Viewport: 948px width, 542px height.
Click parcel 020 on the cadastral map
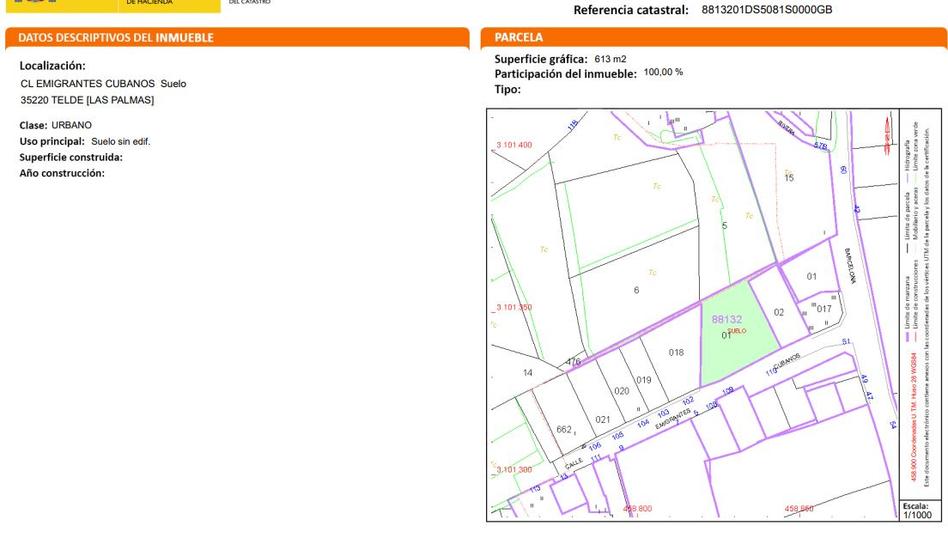tap(621, 391)
